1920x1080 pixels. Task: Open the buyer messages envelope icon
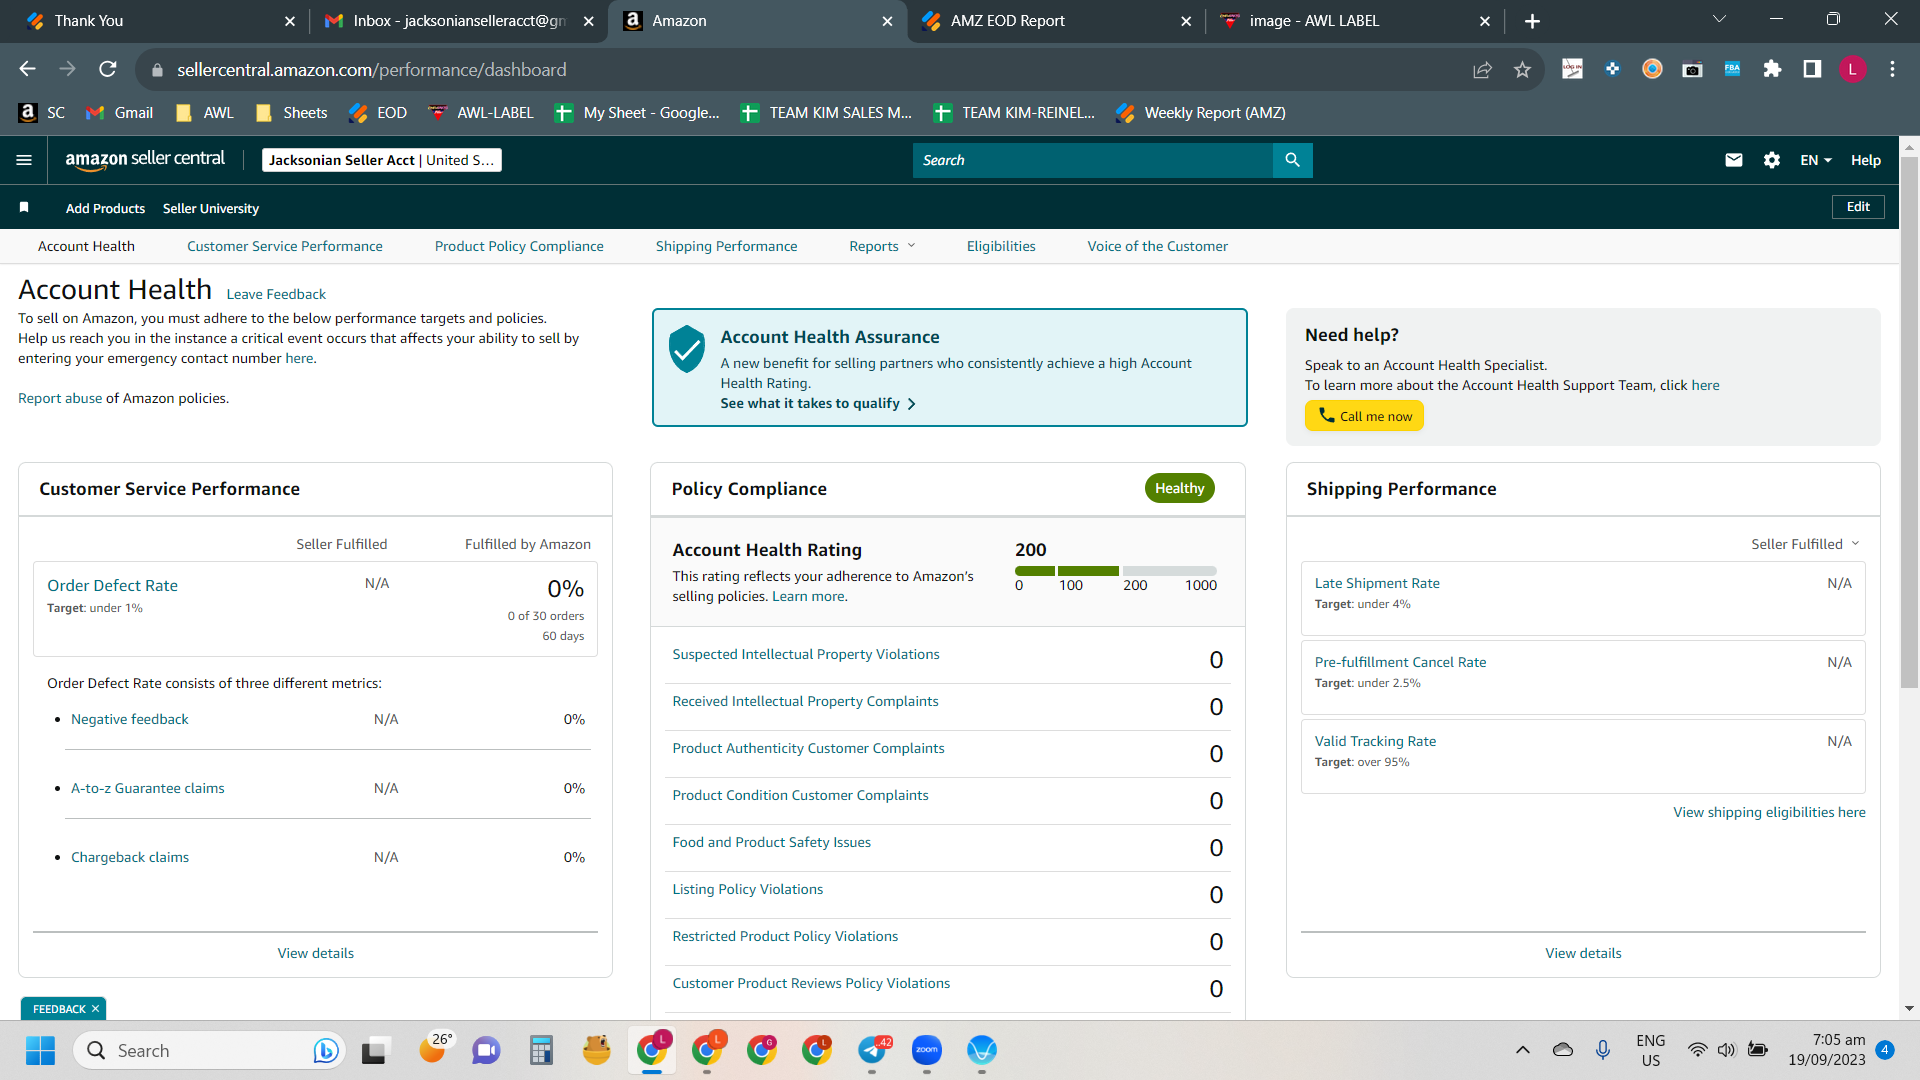tap(1734, 160)
